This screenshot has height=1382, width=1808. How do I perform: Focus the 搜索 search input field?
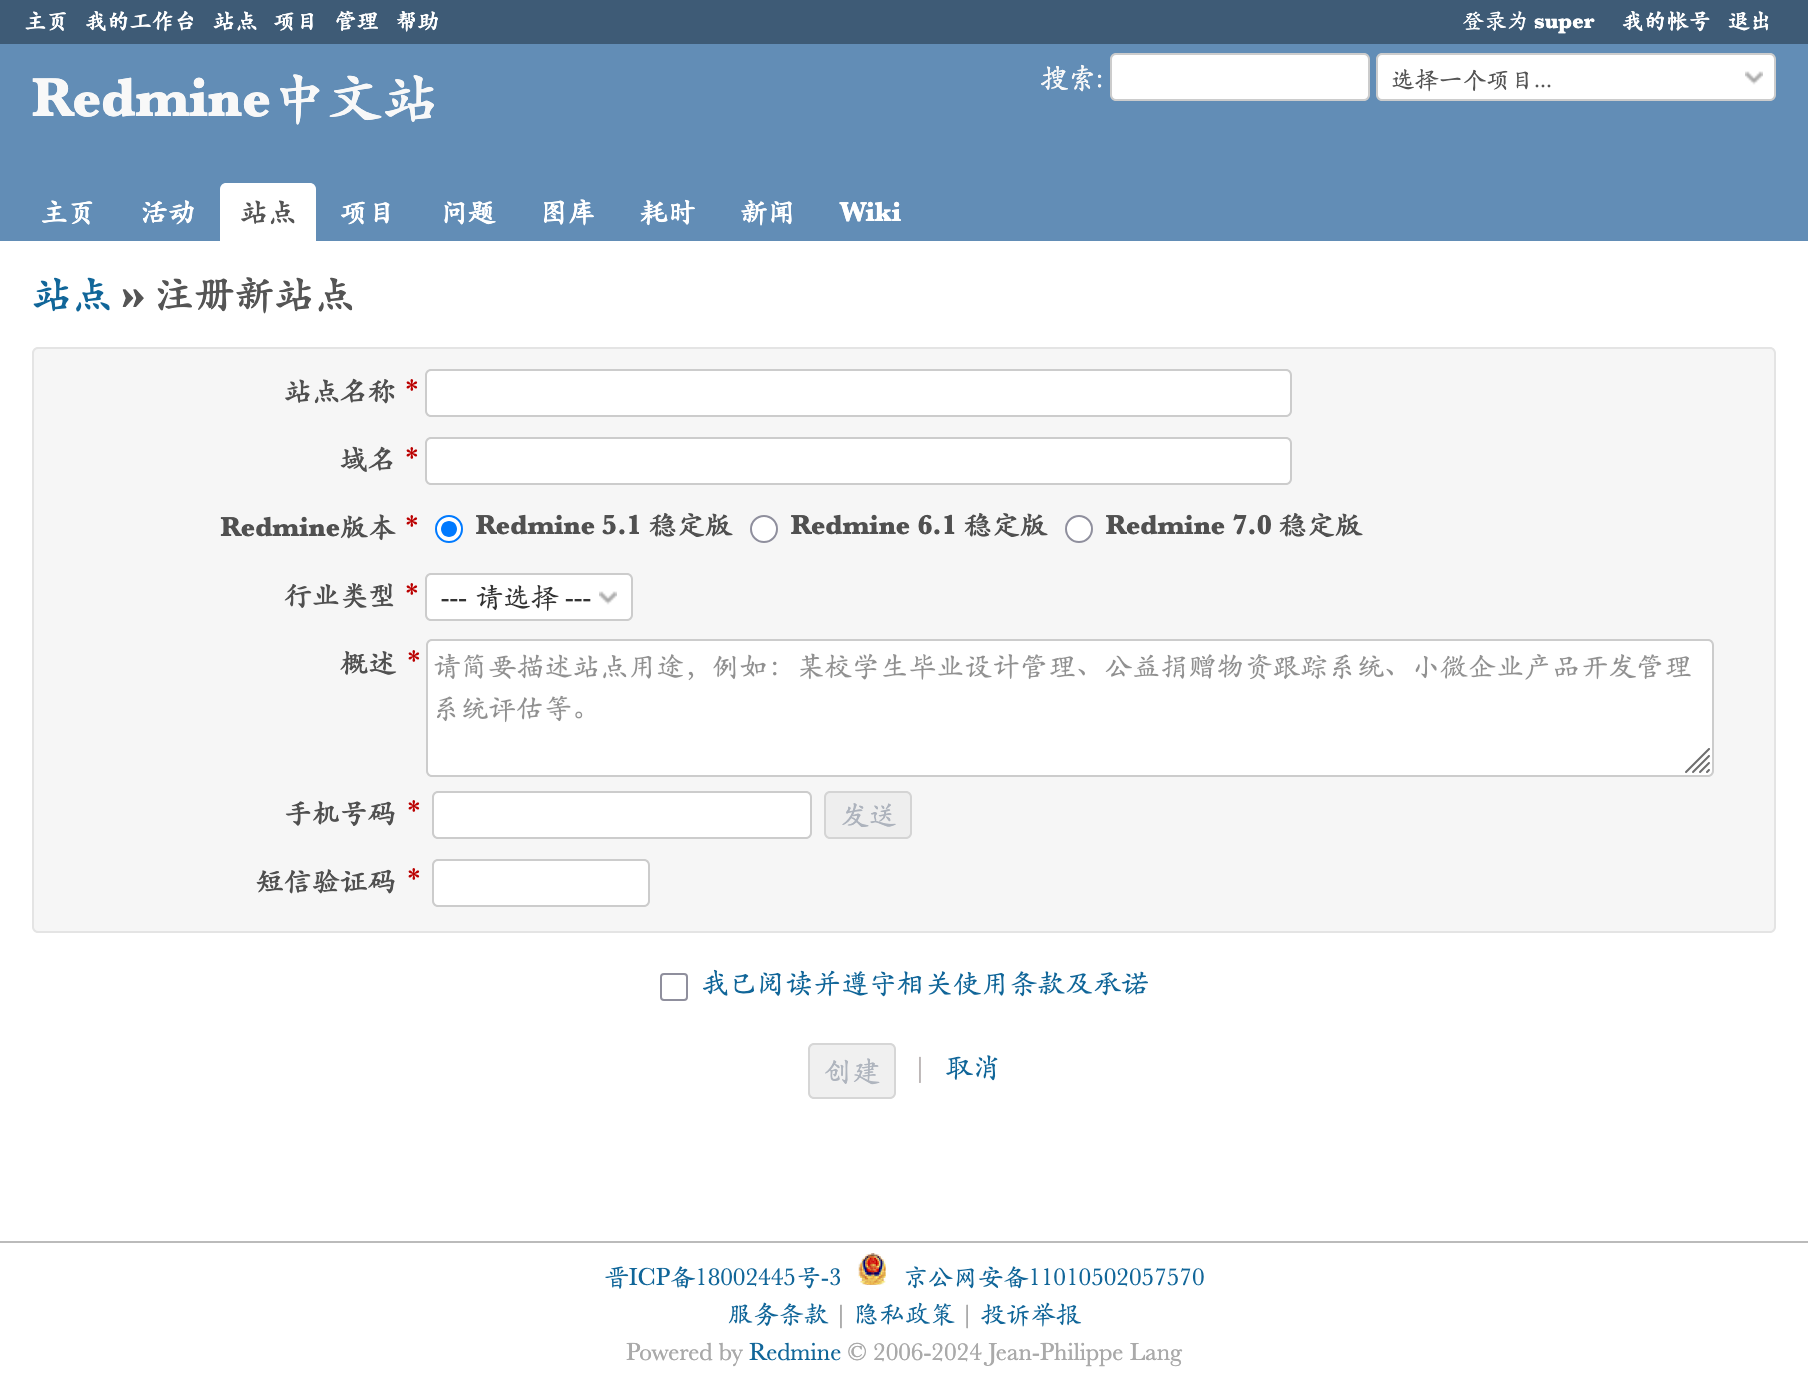(x=1240, y=77)
